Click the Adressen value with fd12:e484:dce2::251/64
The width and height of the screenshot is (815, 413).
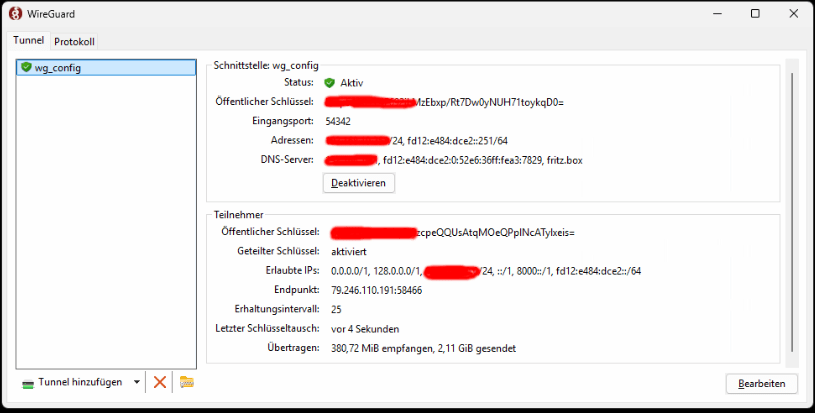tap(416, 141)
